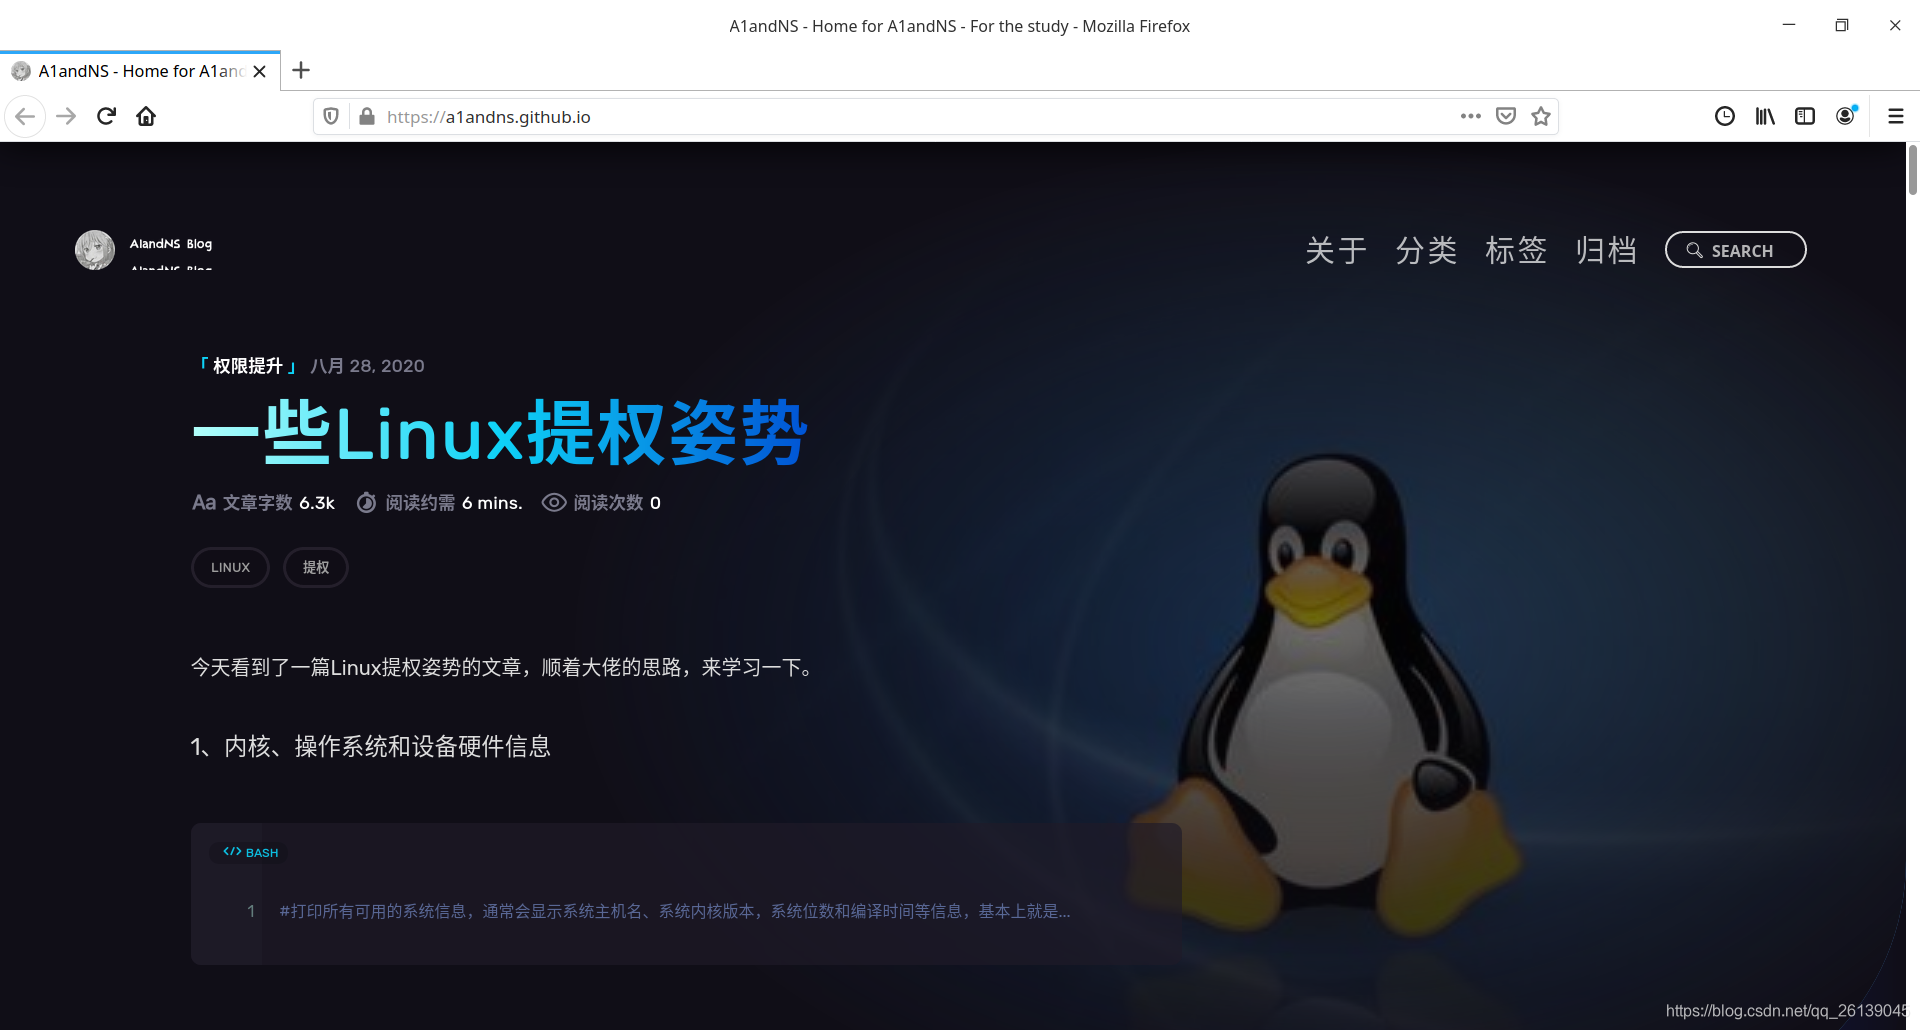Open a new tab with plus button
The image size is (1920, 1030).
point(301,70)
